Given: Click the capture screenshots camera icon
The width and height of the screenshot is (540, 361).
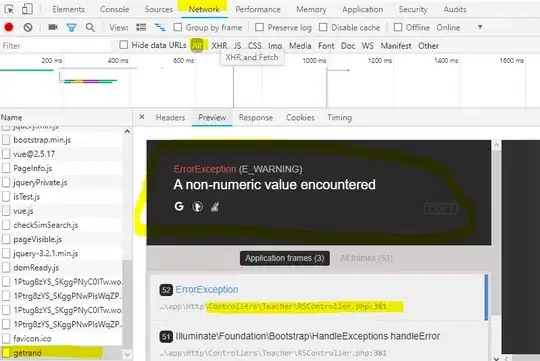Looking at the screenshot, I should coord(53,27).
